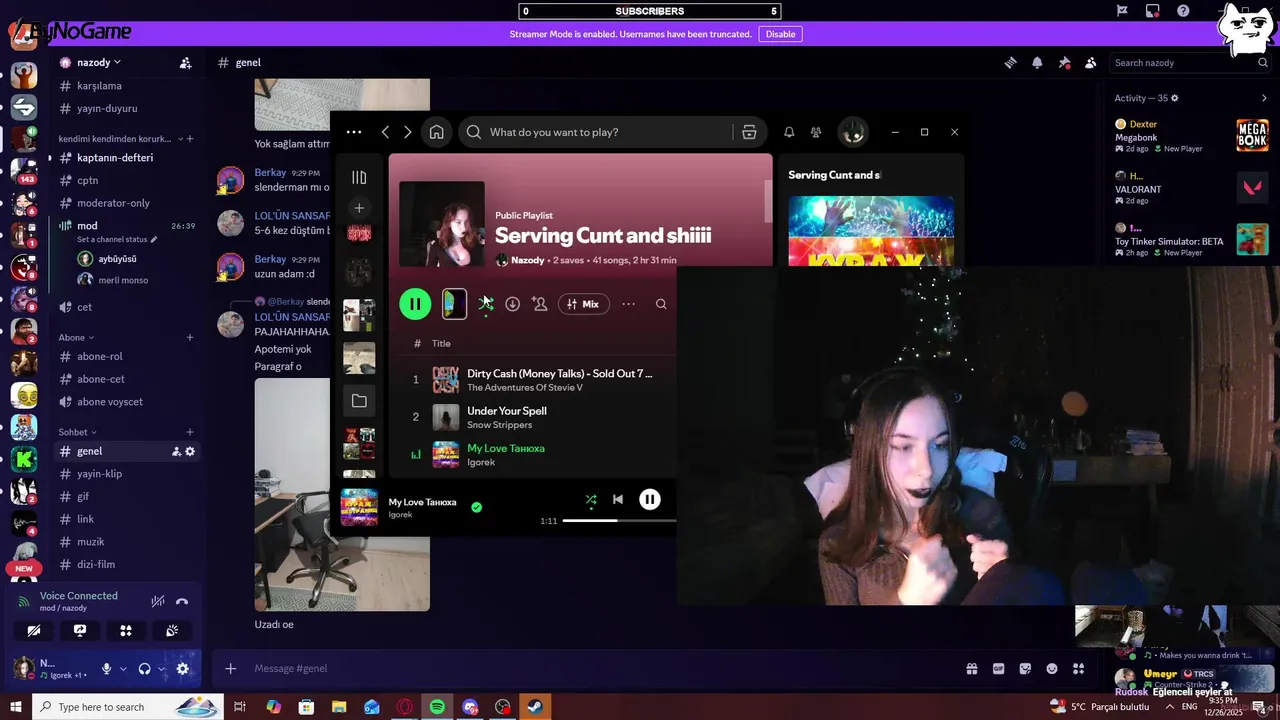Open Discord user settings gear
1280x720 pixels.
(x=182, y=669)
